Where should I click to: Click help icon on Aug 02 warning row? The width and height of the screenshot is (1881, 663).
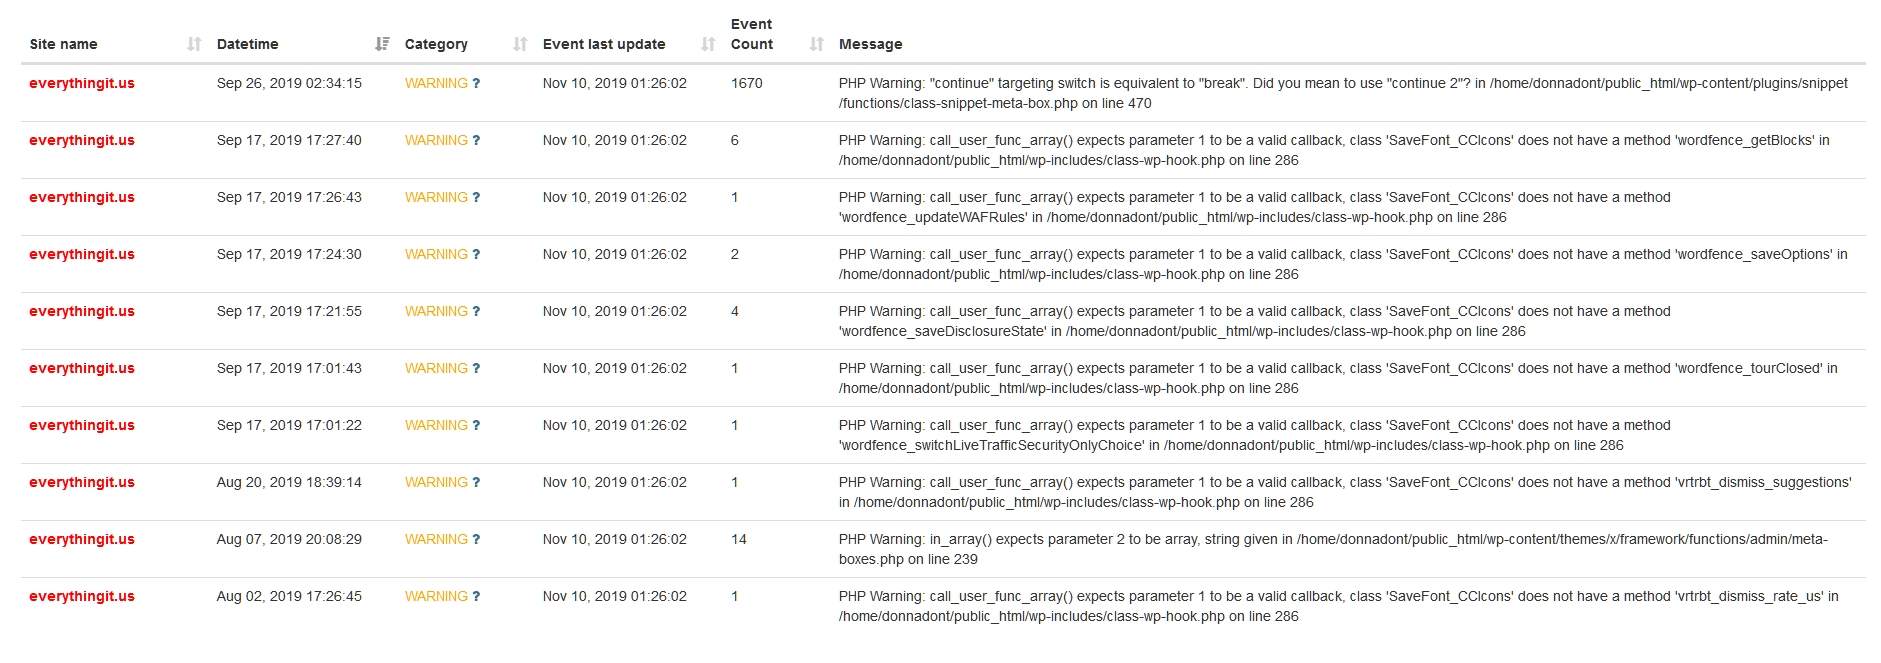pos(476,597)
